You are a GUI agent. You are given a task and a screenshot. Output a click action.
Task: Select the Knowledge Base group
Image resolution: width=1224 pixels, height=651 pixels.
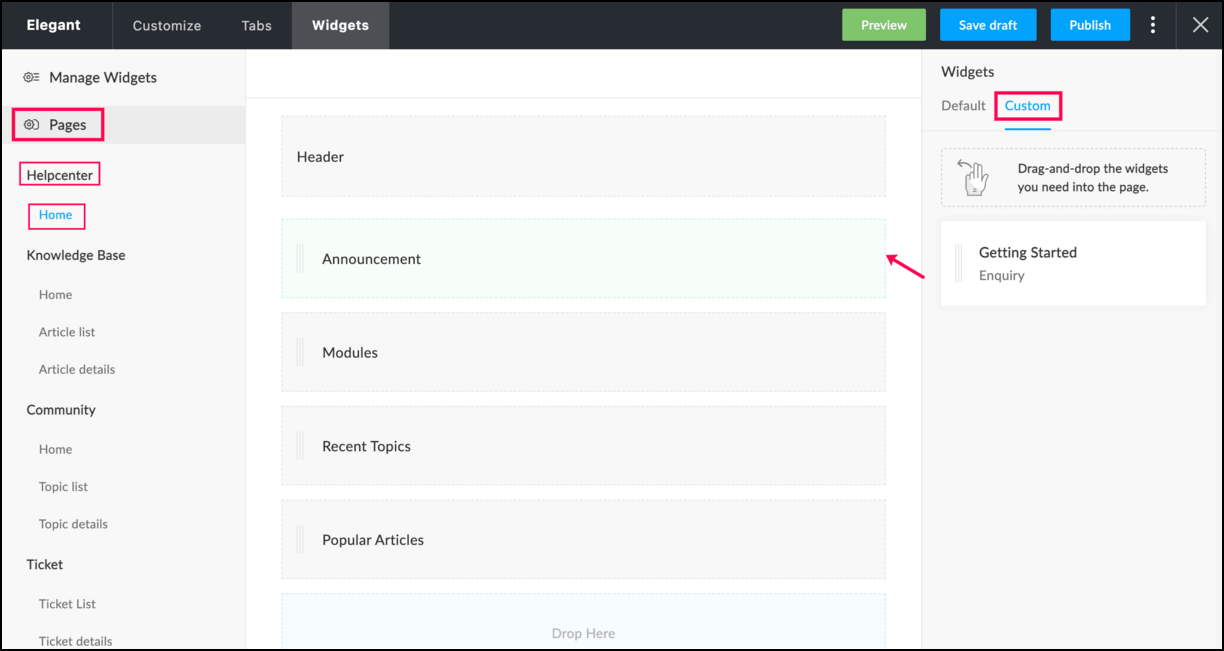pos(76,255)
